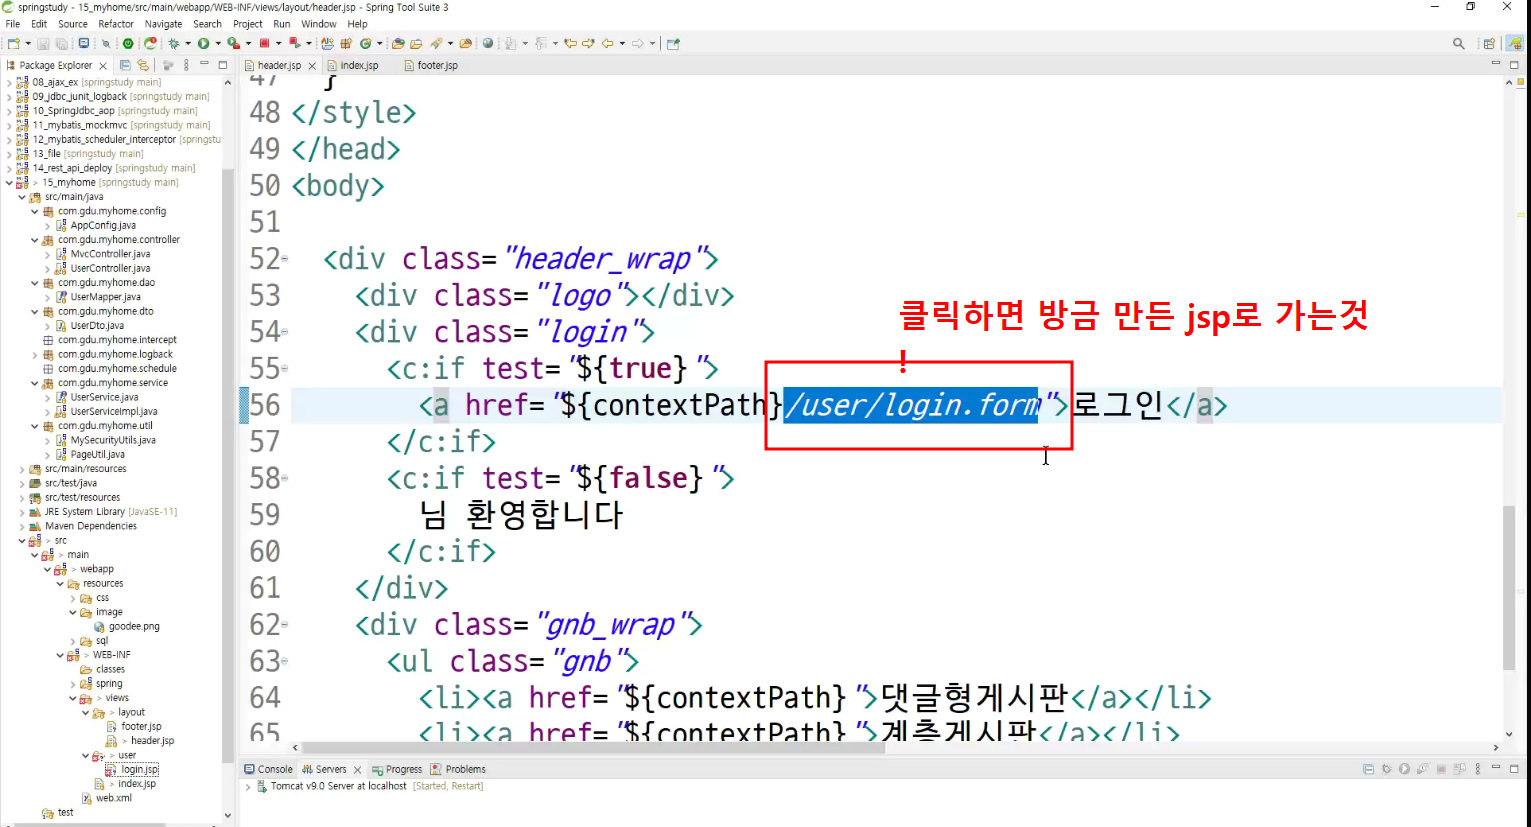Select the Spring perspective leaf icon
The width and height of the screenshot is (1531, 827).
[1514, 43]
